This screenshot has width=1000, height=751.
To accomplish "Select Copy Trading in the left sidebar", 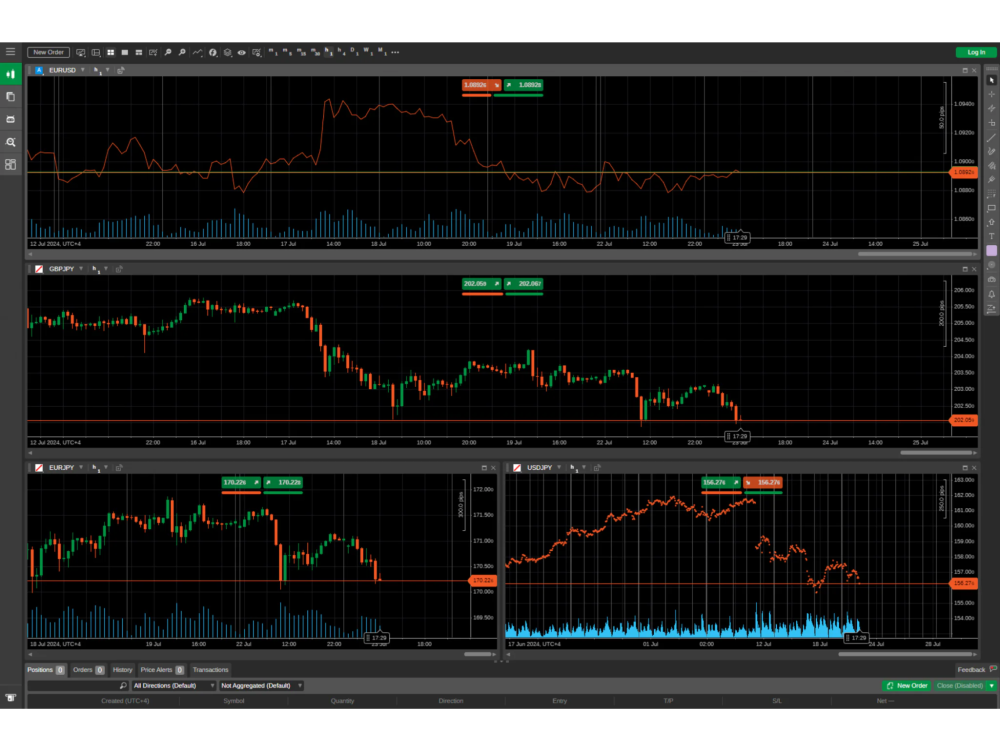I will point(11,96).
